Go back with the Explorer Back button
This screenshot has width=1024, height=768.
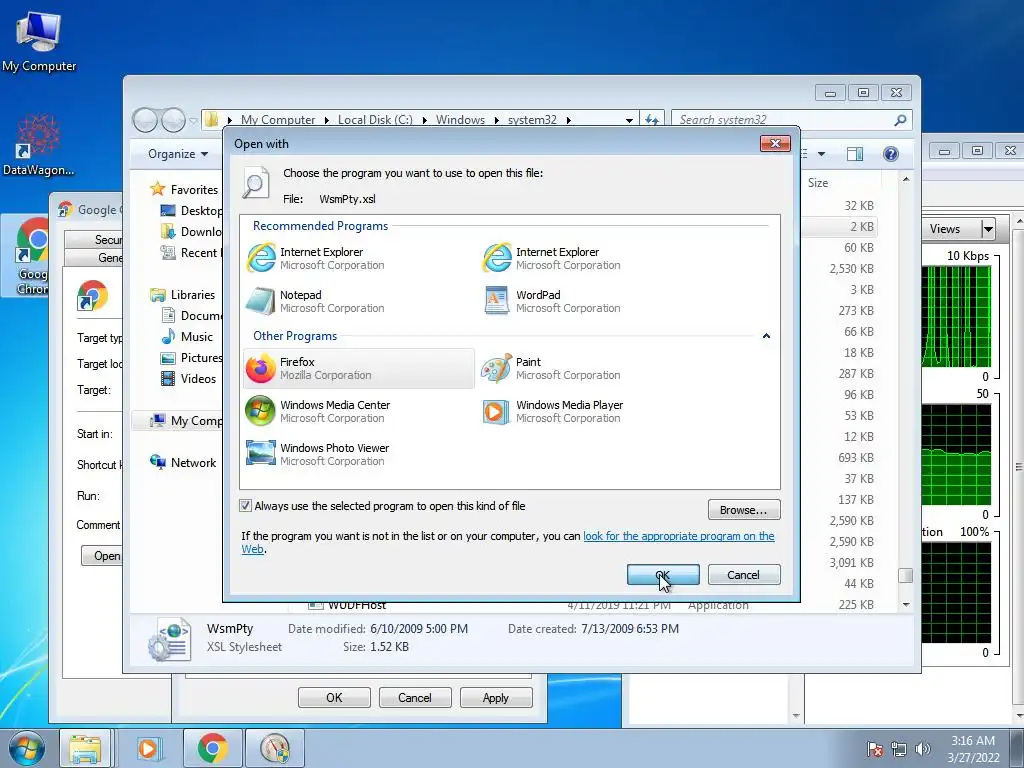pos(145,120)
